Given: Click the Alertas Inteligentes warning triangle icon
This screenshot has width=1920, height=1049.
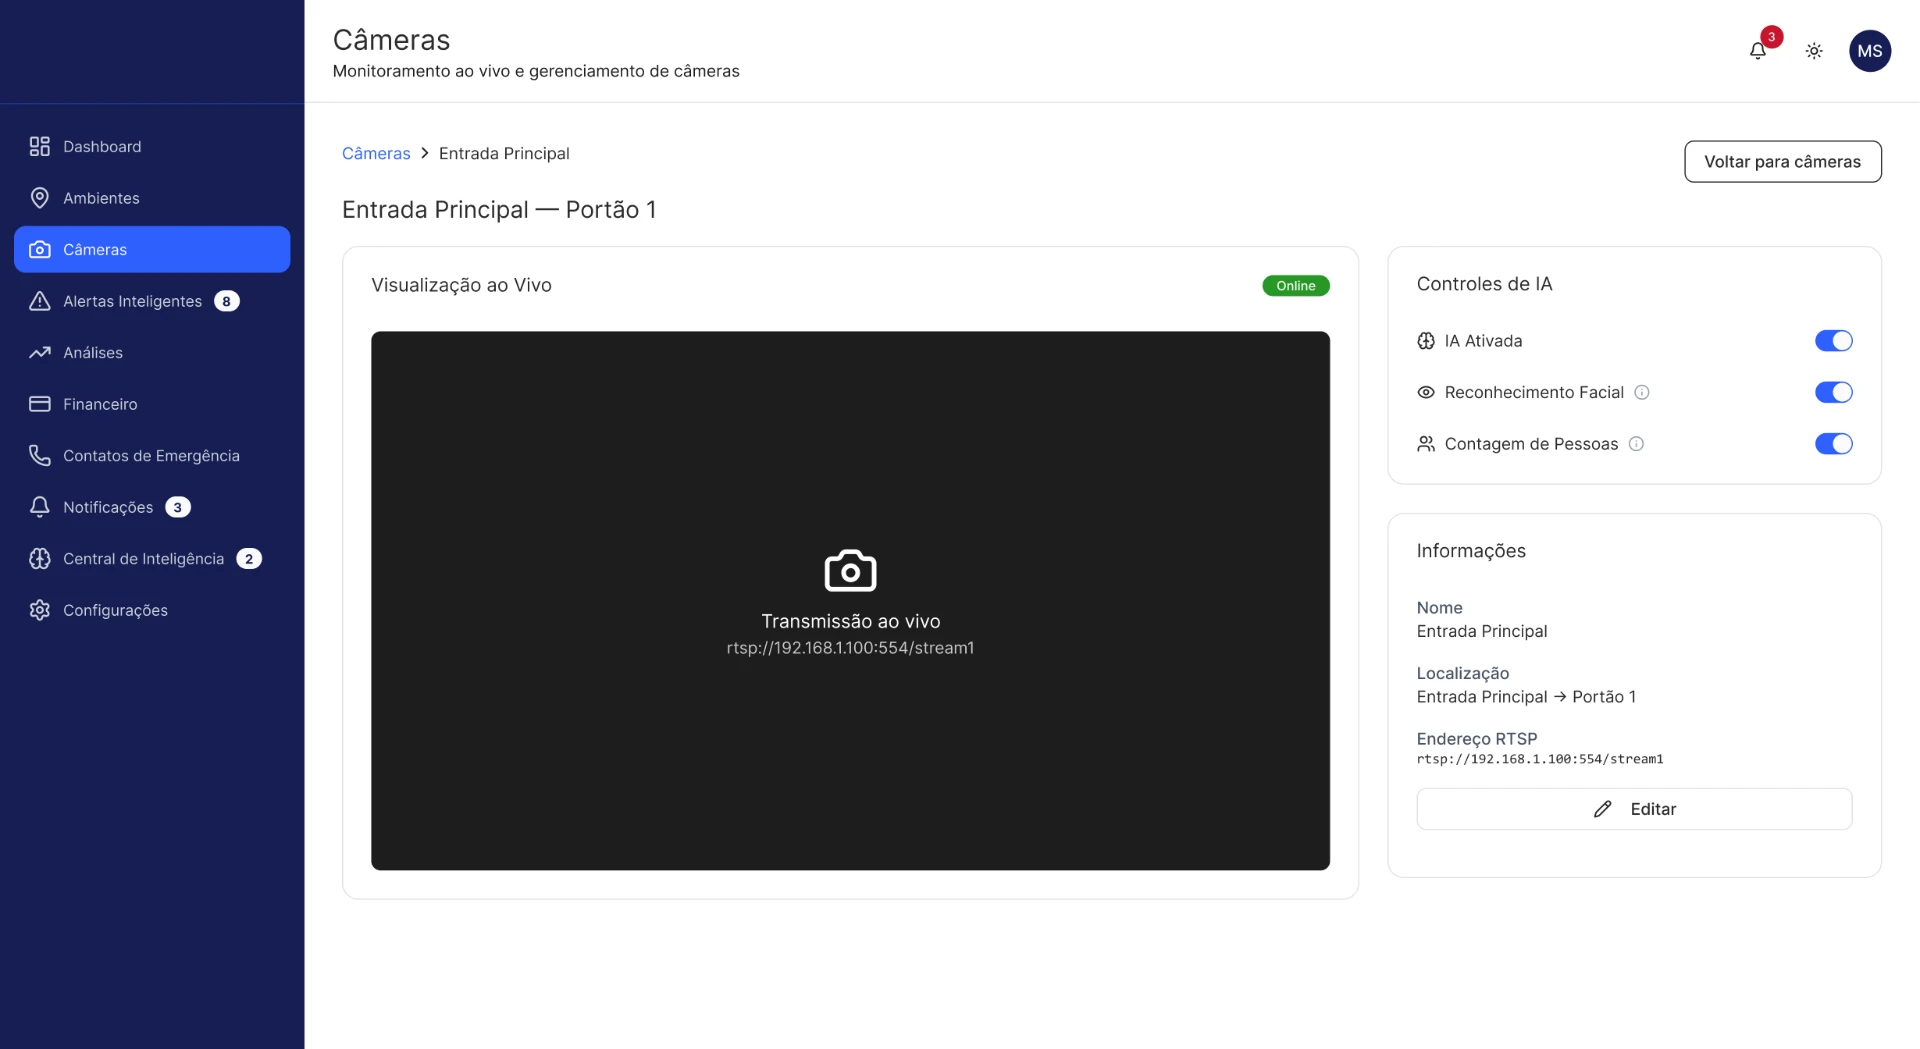Looking at the screenshot, I should tap(40, 301).
